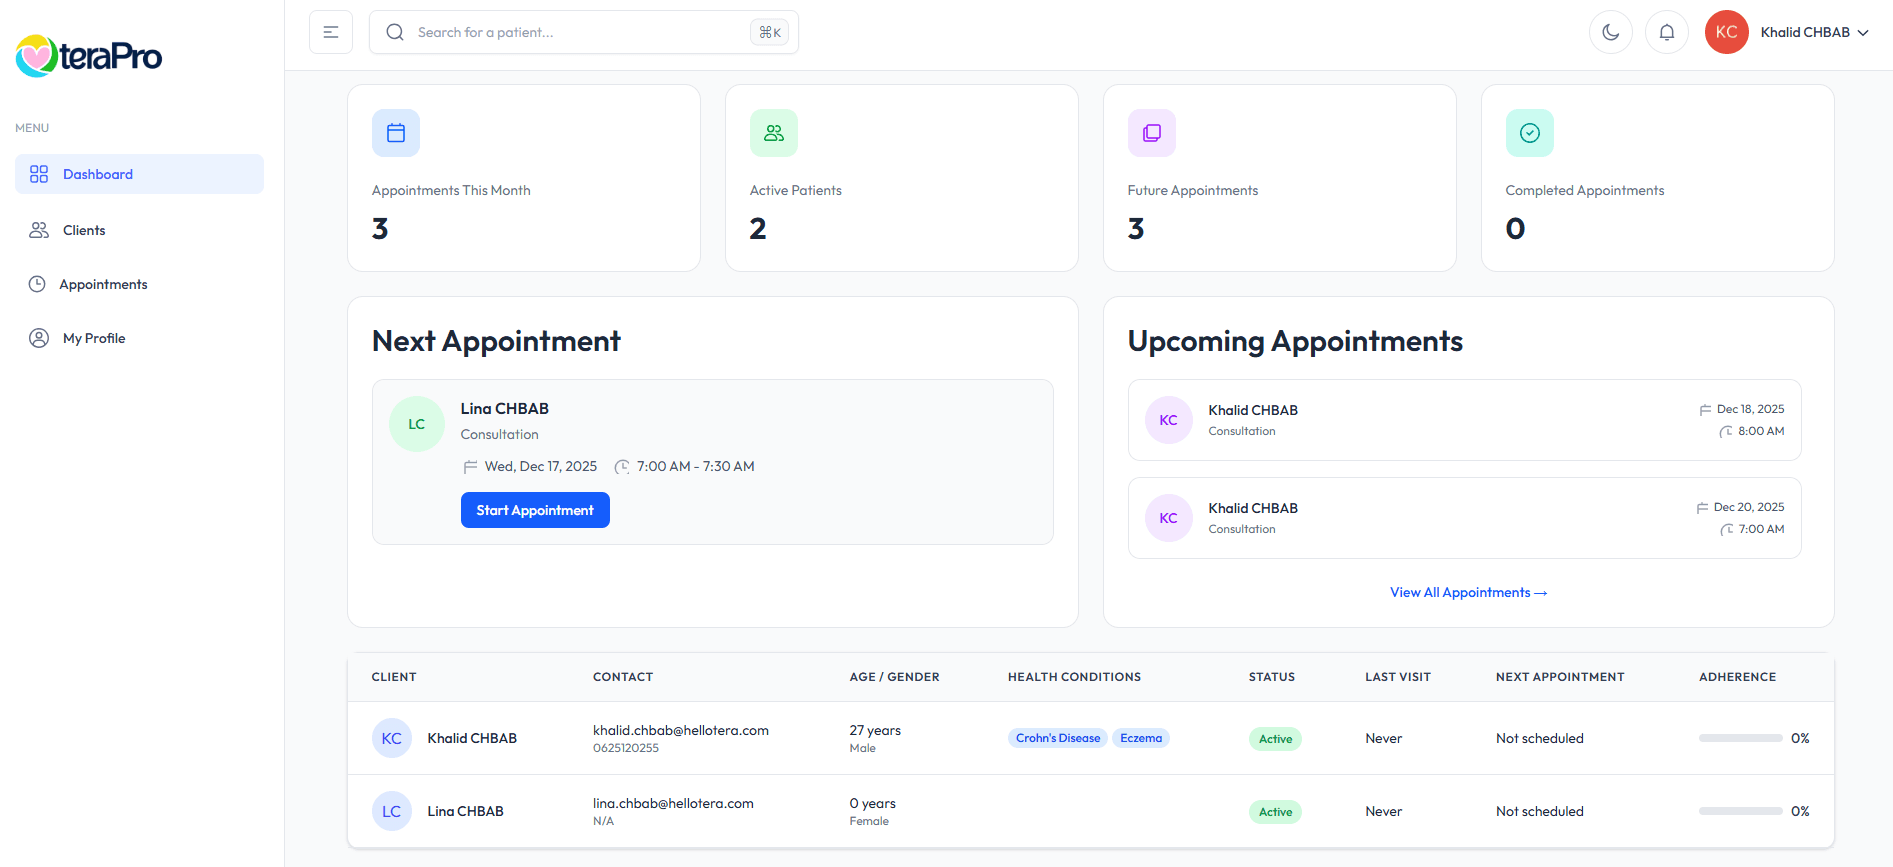Click the KC avatar of the Dec 20 appointment
Image resolution: width=1893 pixels, height=867 pixels.
[x=1169, y=518]
